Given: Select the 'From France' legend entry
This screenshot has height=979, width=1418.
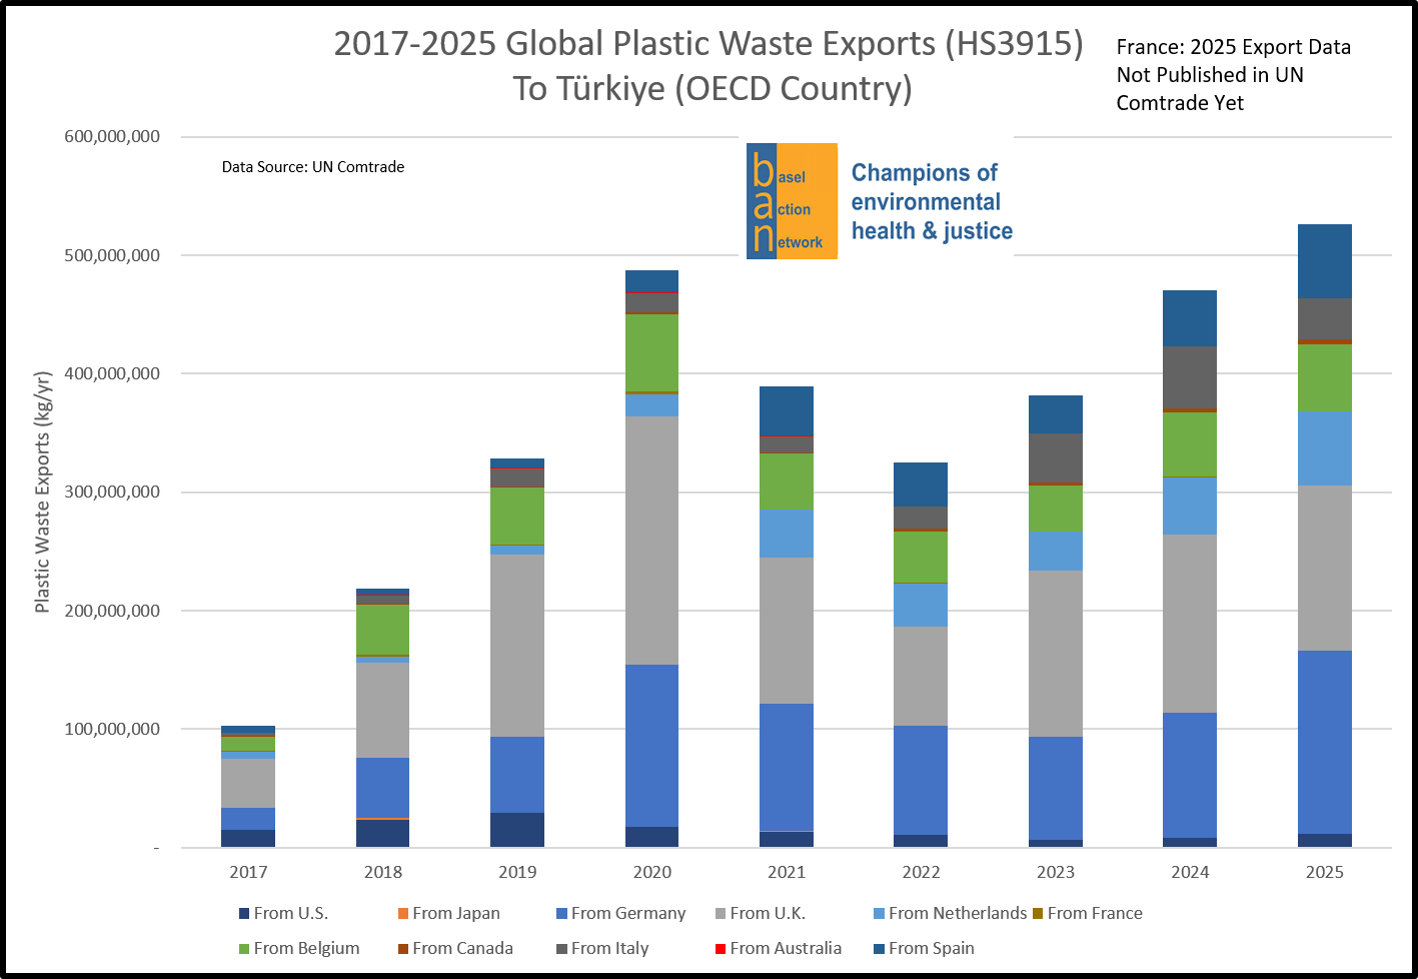Looking at the screenshot, I should point(1088,914).
